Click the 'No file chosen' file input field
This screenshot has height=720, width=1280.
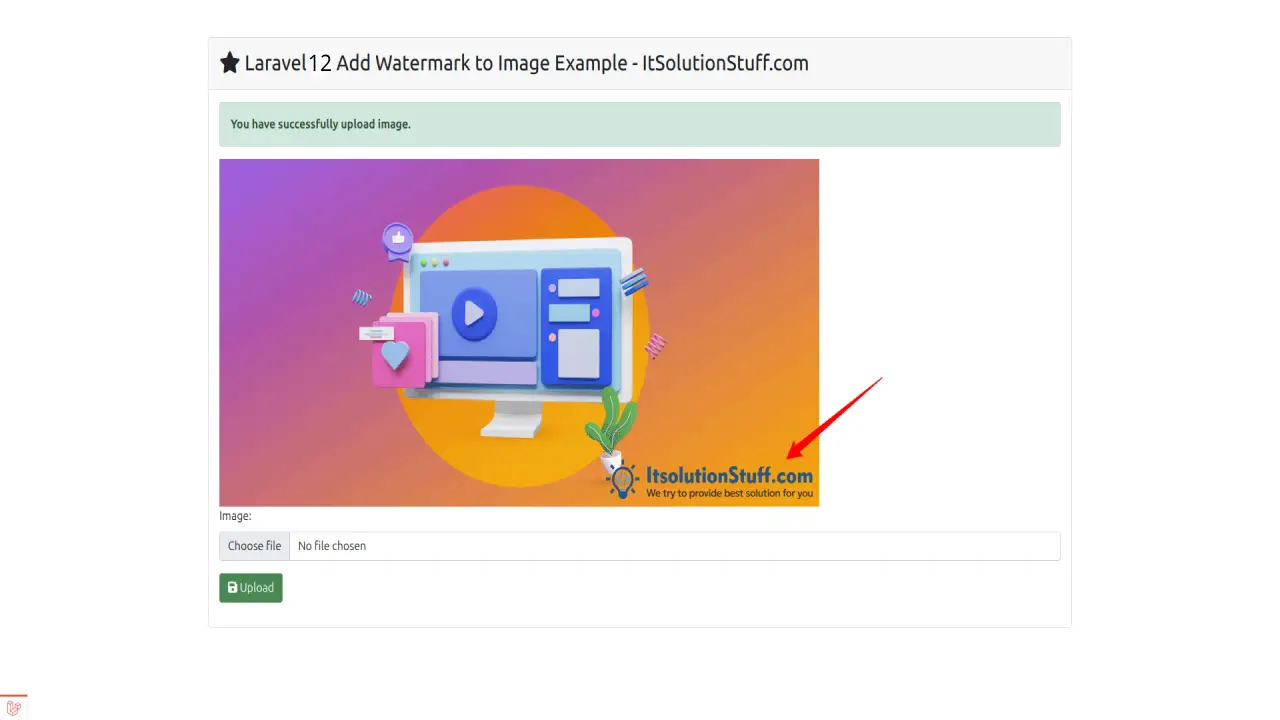pyautogui.click(x=640, y=546)
